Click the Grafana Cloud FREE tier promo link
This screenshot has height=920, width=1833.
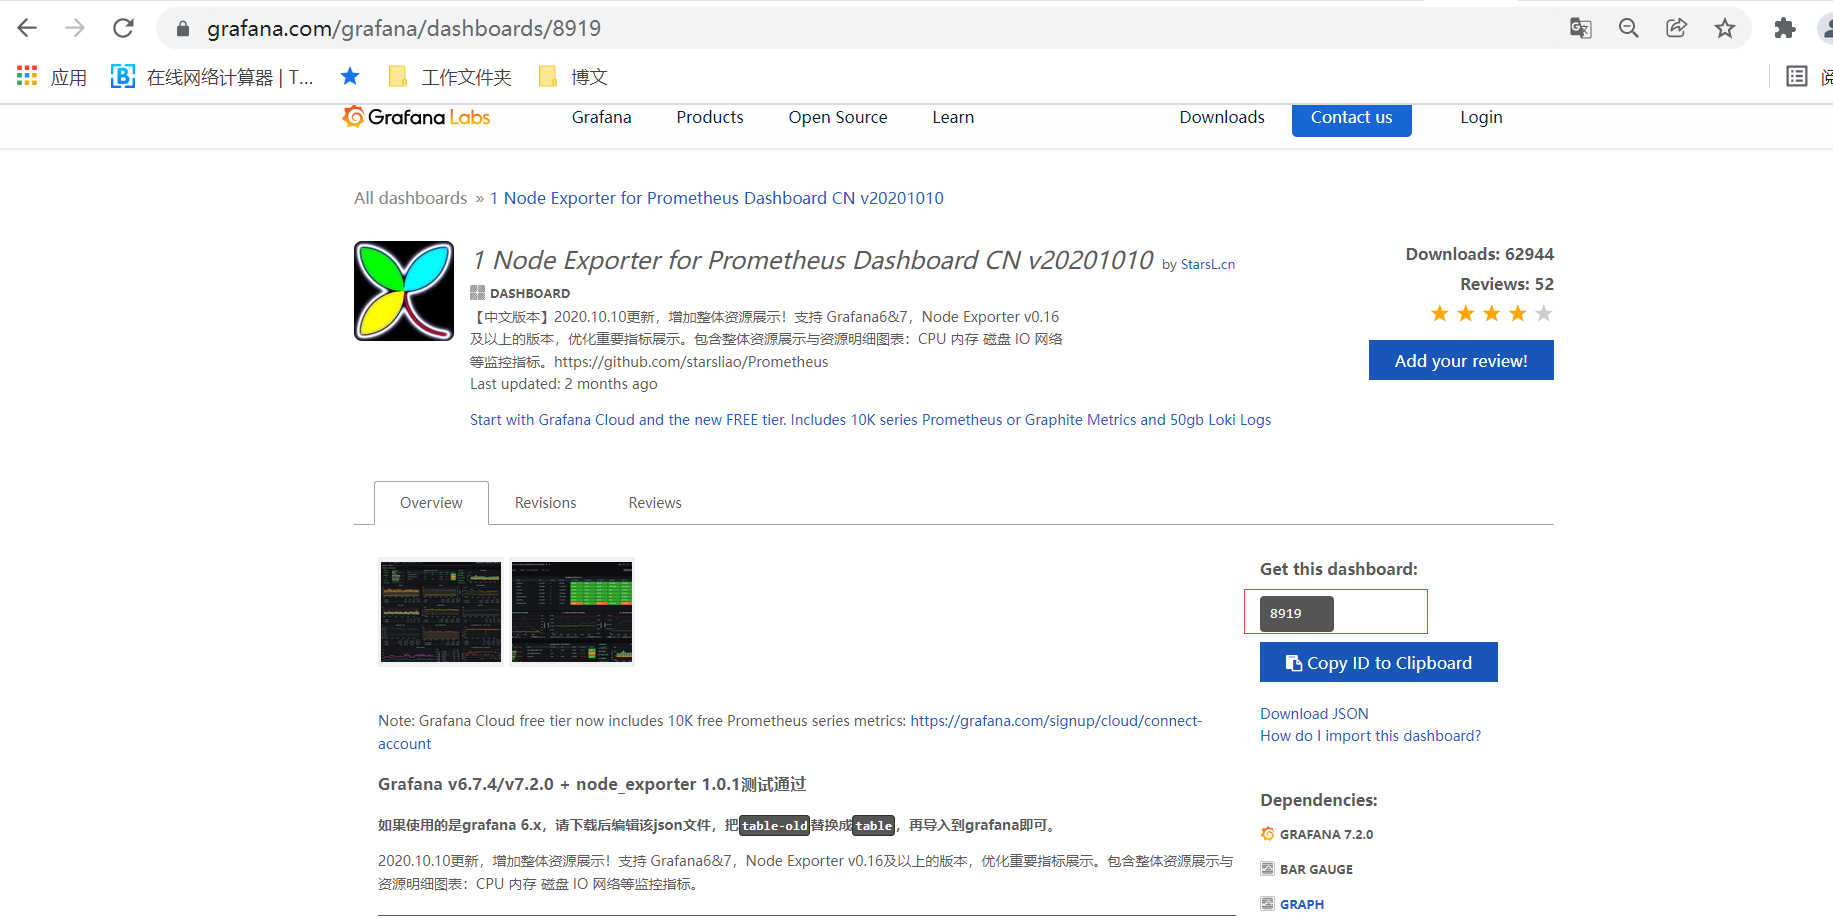pos(870,420)
